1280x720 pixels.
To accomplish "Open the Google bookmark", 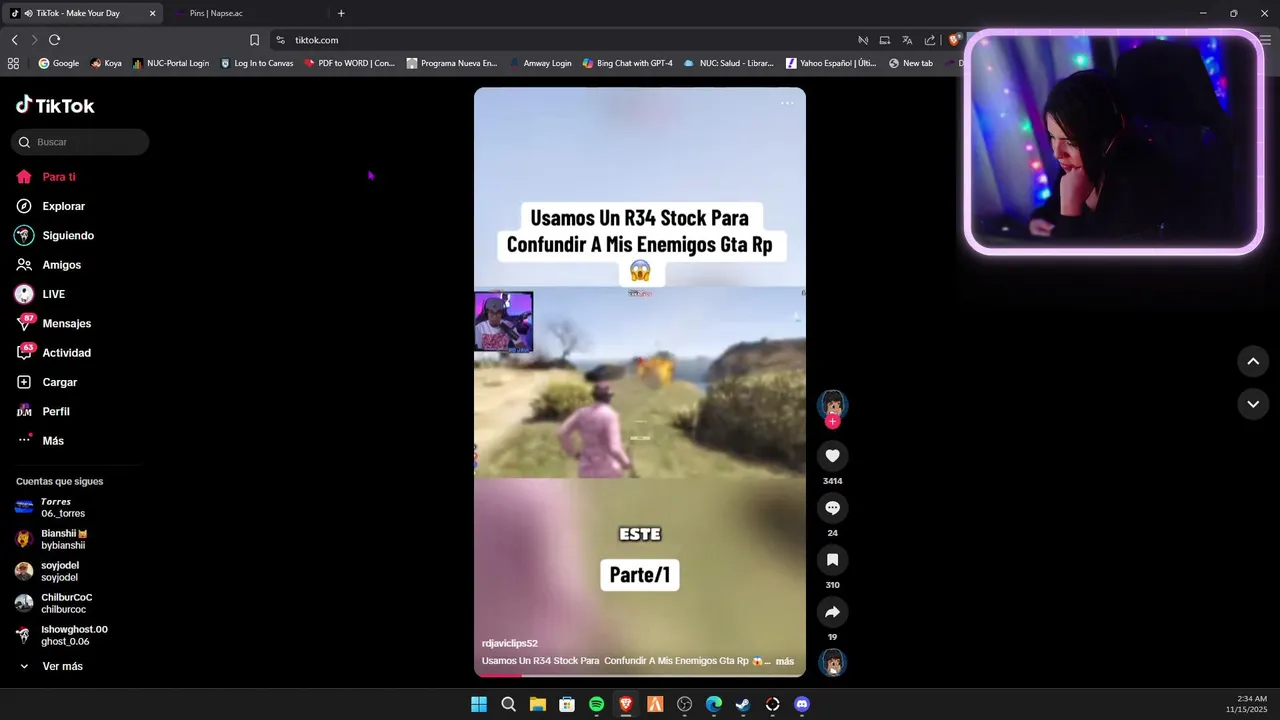I will pos(59,63).
